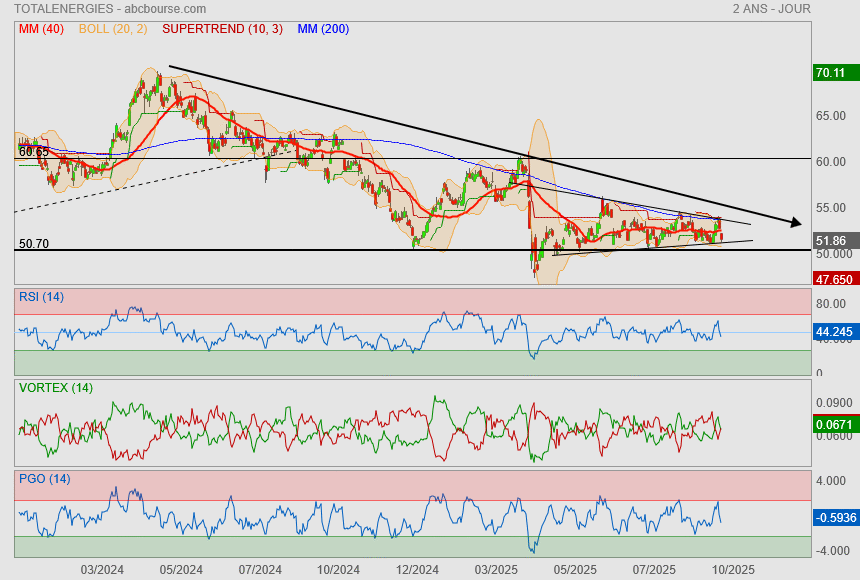The height and width of the screenshot is (580, 860).
Task: Click the blue 44.245 RSI value tag
Action: pyautogui.click(x=834, y=331)
